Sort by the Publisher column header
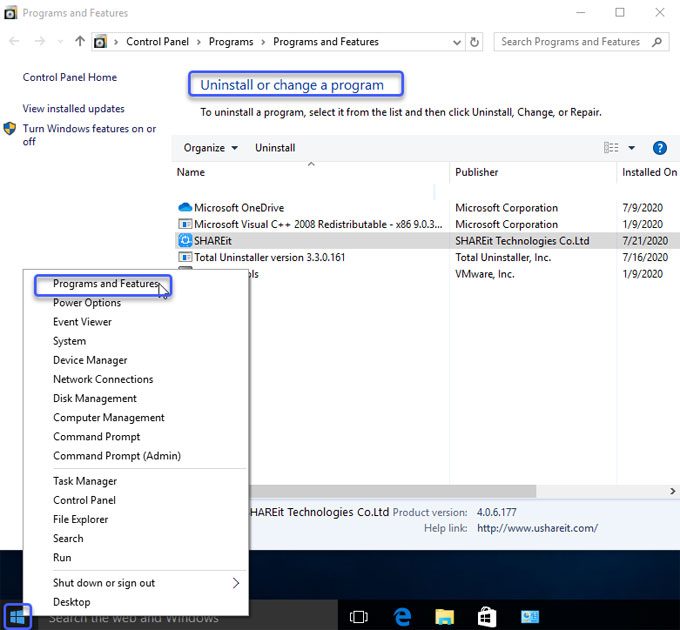This screenshot has width=680, height=630. tap(533, 172)
